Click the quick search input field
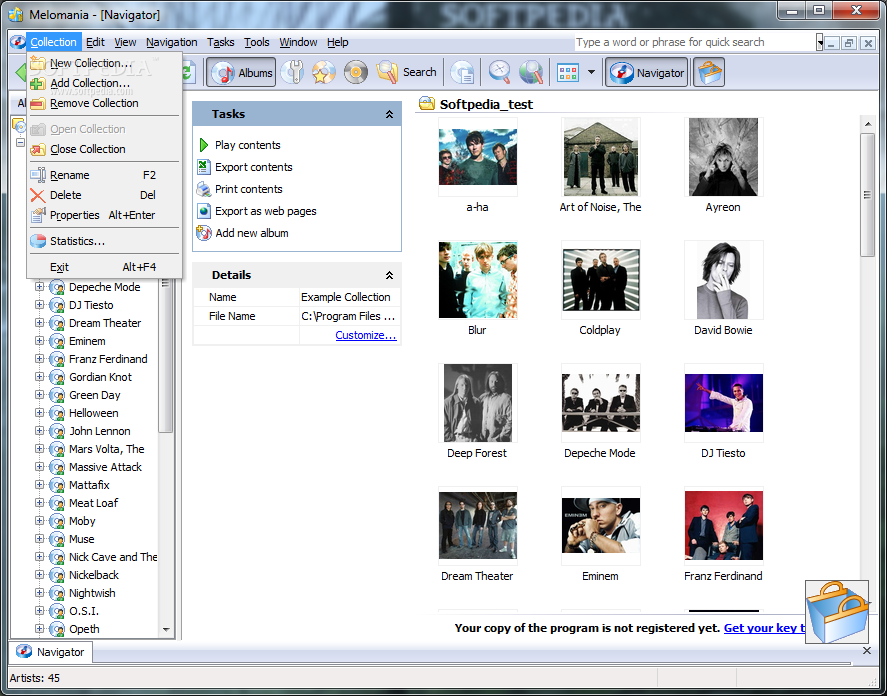The image size is (887, 696). (695, 42)
